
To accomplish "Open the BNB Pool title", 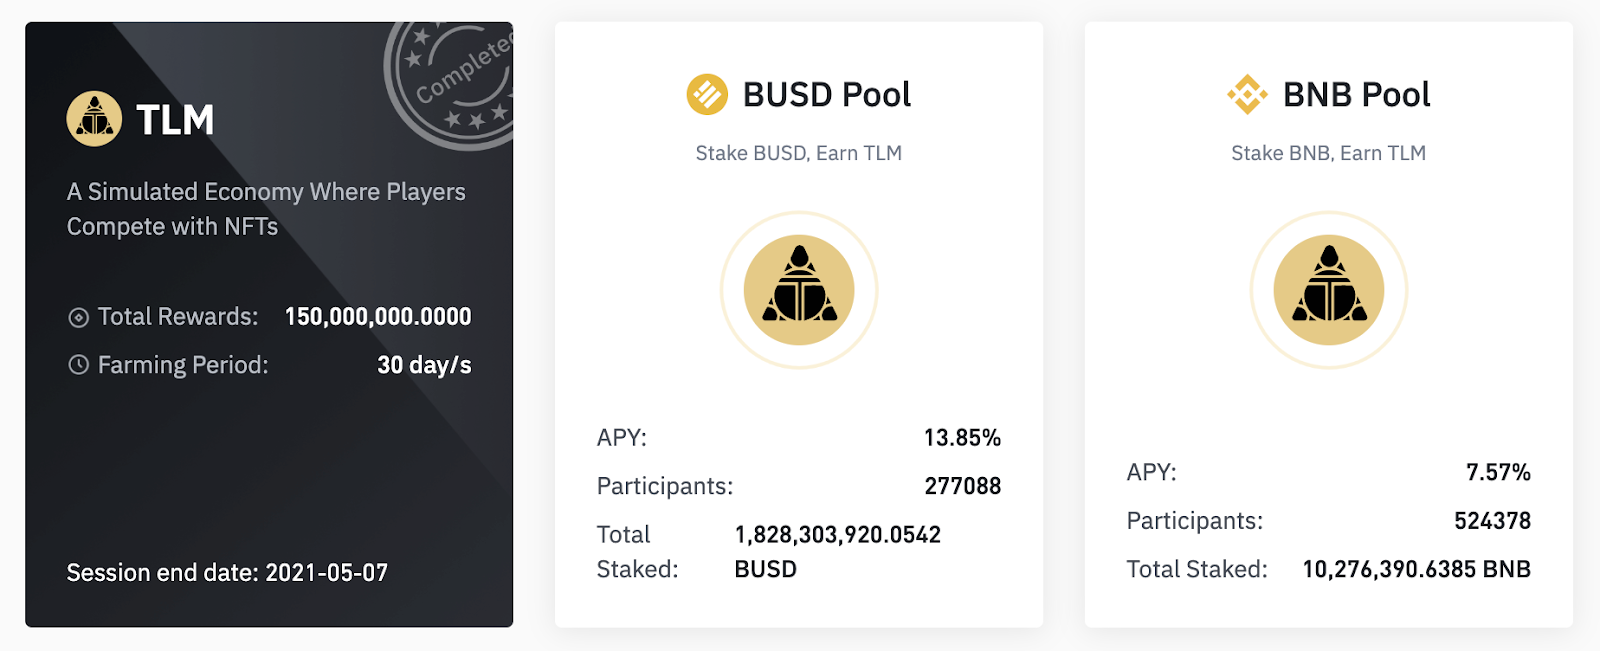I will point(1356,95).
